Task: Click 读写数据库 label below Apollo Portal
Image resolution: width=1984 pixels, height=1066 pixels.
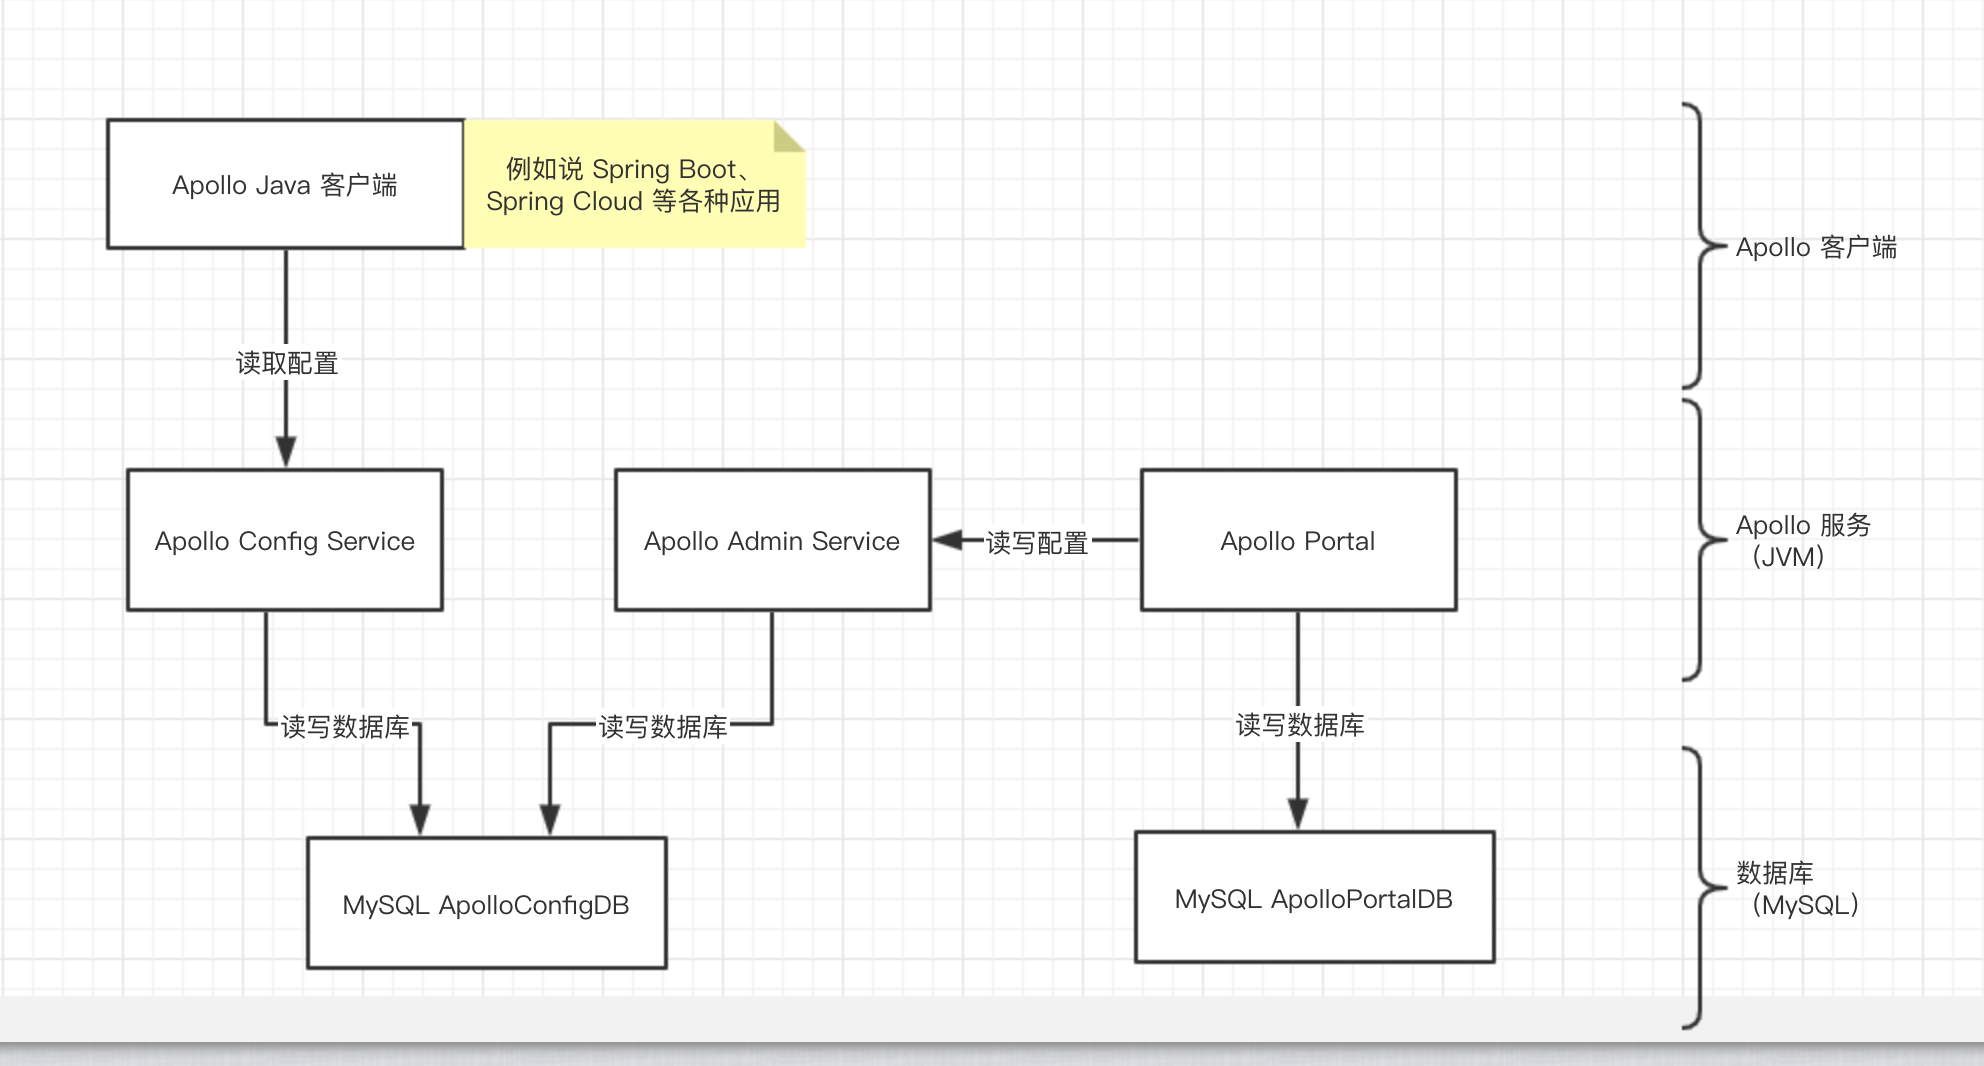Action: 1300,724
